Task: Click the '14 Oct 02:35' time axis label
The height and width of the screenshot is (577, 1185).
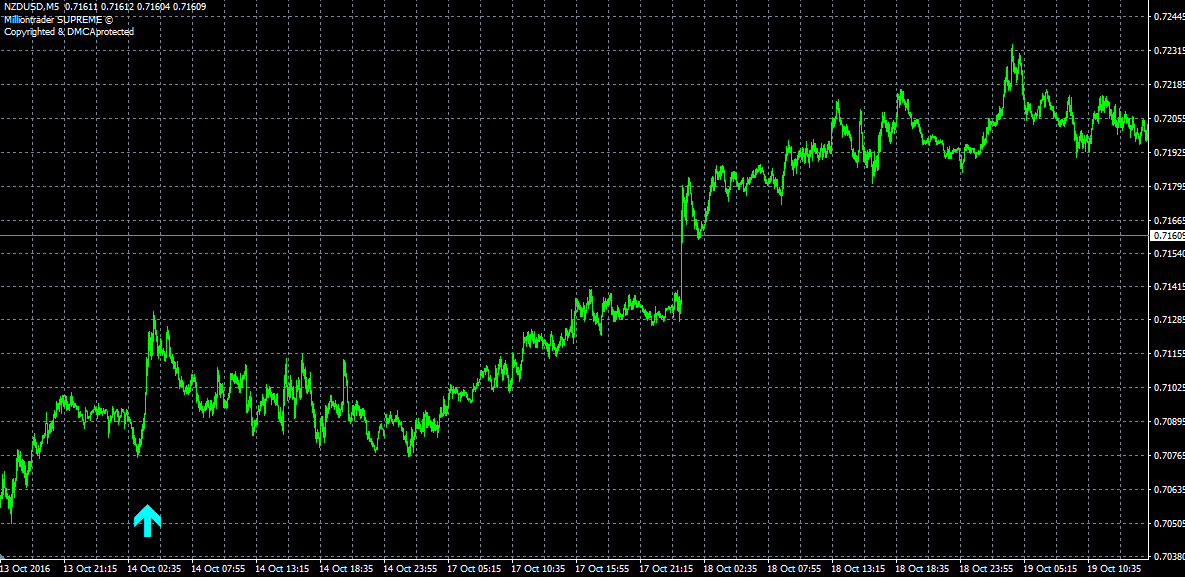Action: click(x=153, y=568)
